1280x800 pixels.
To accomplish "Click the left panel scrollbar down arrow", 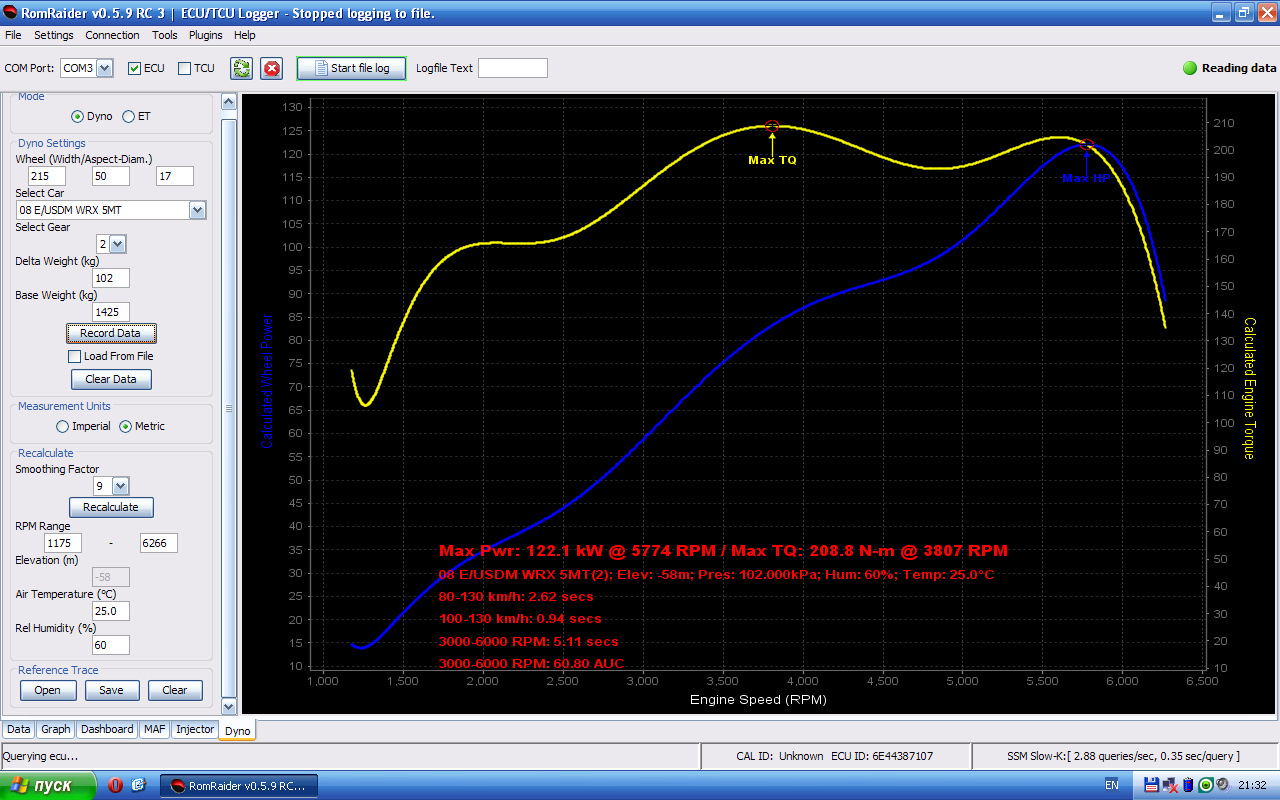I will 229,706.
